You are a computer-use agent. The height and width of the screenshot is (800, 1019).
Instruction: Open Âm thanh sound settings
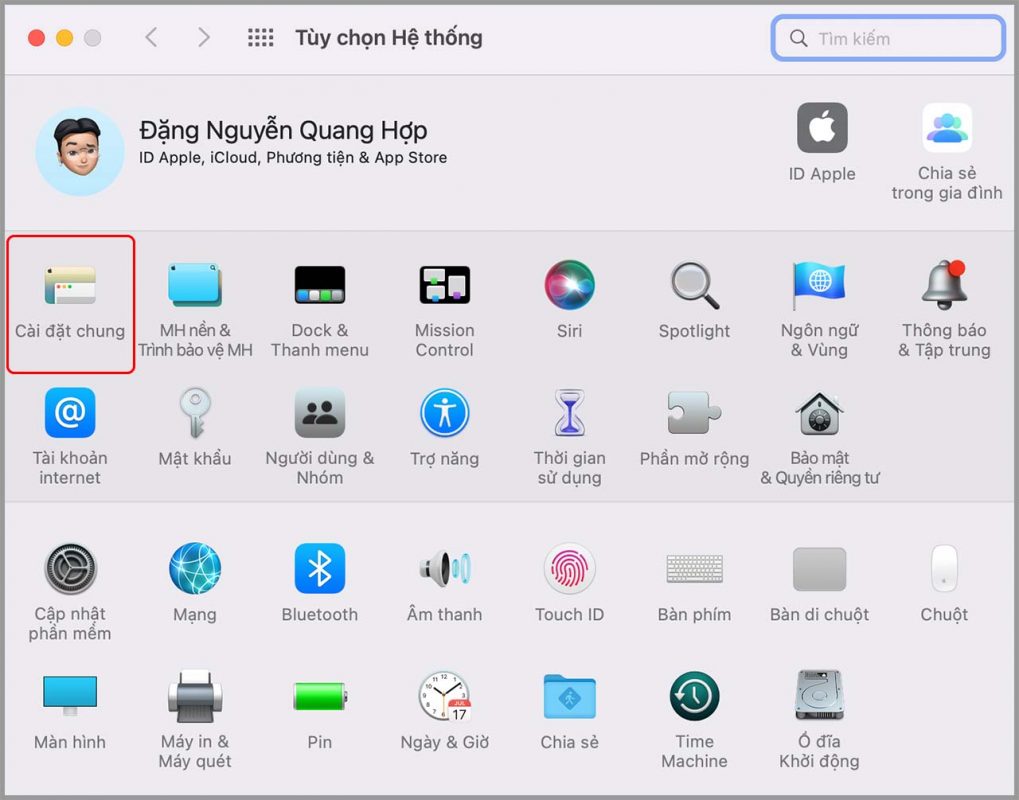pyautogui.click(x=444, y=570)
